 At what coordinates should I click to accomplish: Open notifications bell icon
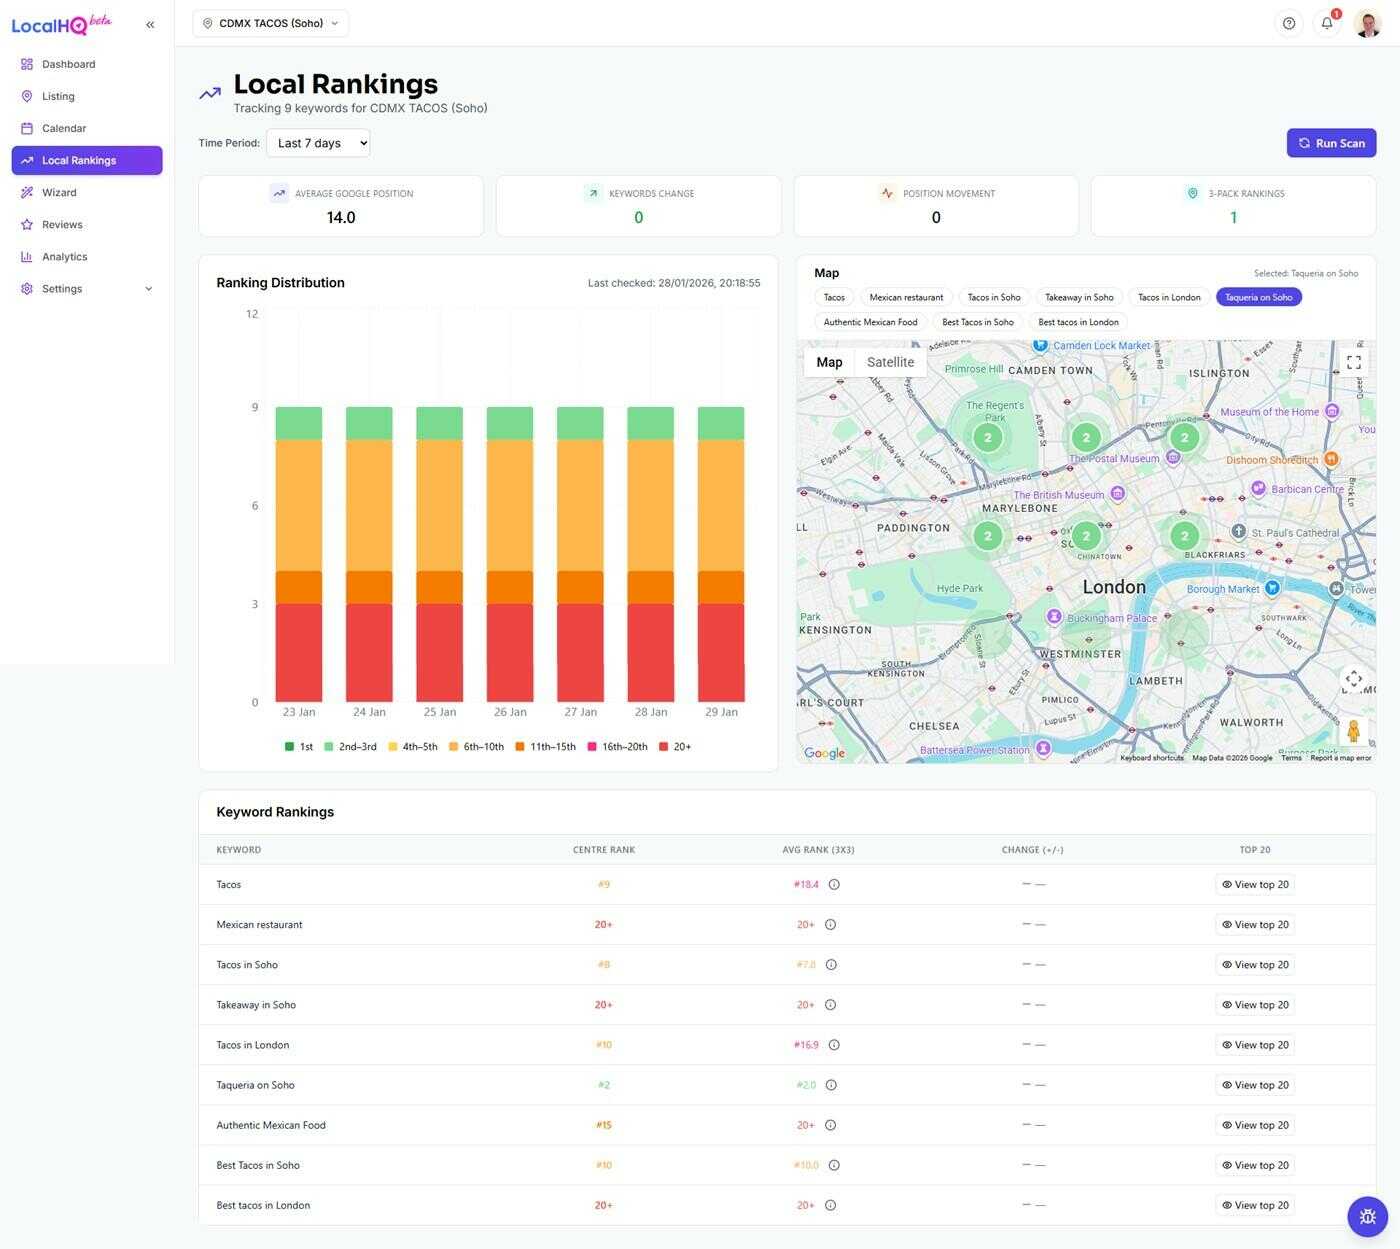[1327, 23]
